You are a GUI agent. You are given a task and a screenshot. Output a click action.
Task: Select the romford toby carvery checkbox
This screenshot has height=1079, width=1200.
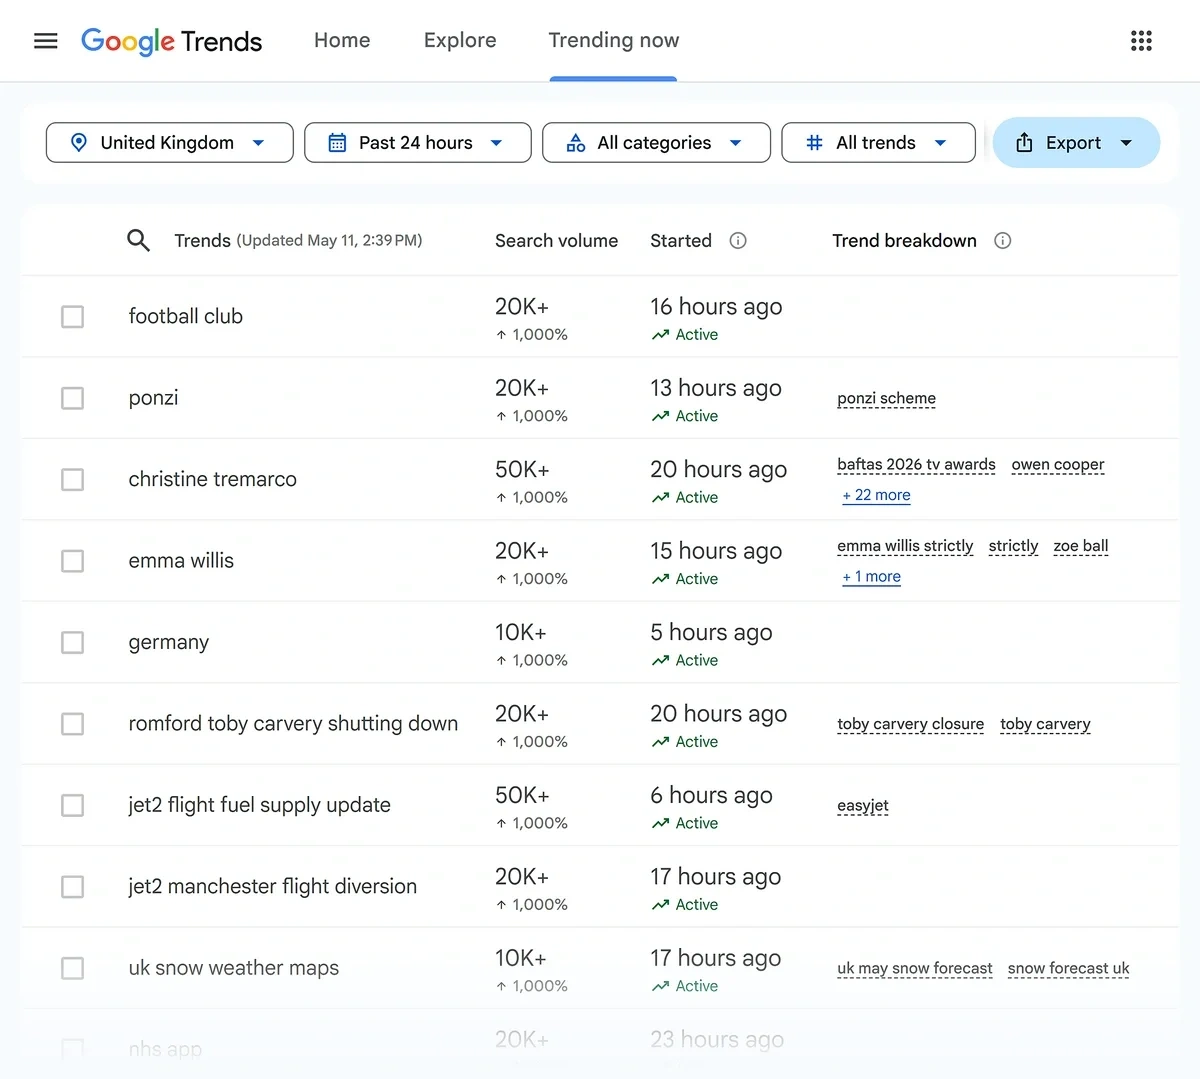pyautogui.click(x=72, y=724)
